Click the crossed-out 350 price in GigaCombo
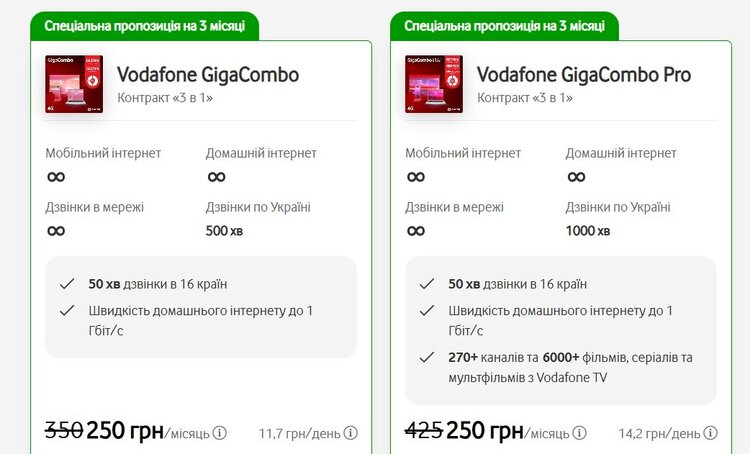This screenshot has width=750, height=454. 65,431
